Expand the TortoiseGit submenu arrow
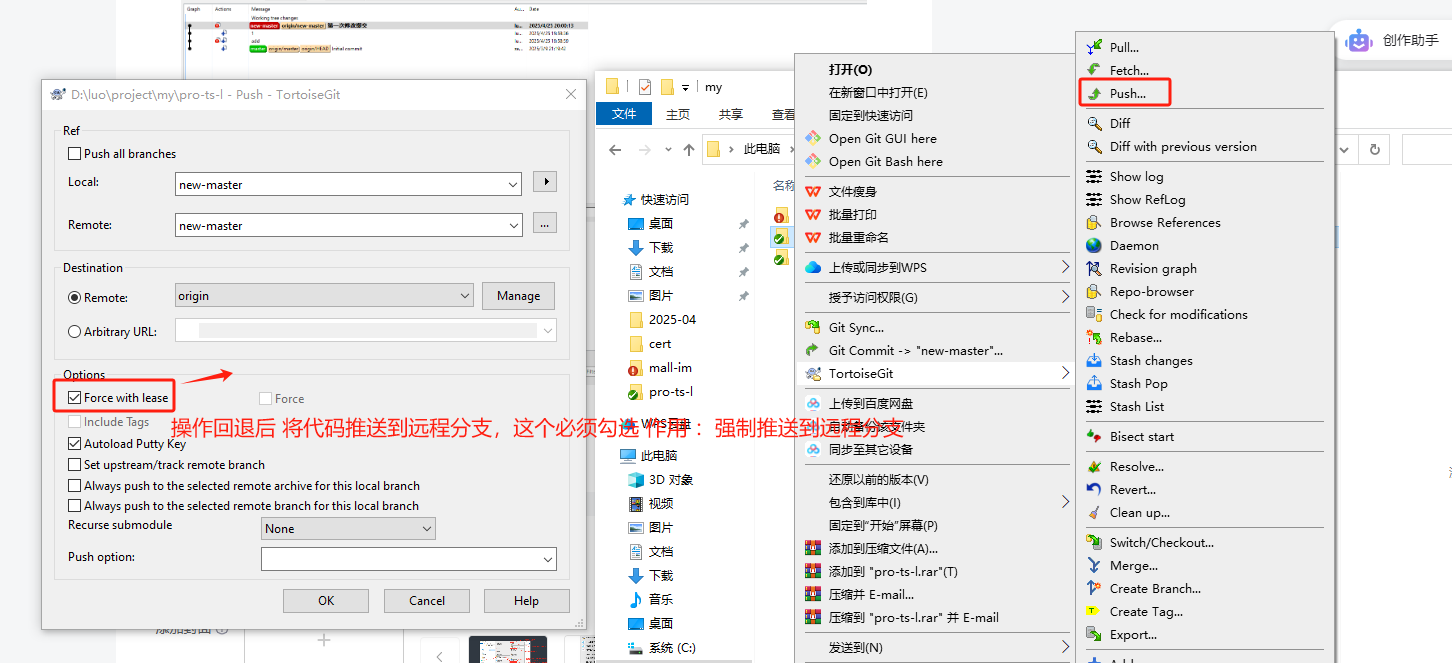The width and height of the screenshot is (1452, 663). [x=1065, y=373]
